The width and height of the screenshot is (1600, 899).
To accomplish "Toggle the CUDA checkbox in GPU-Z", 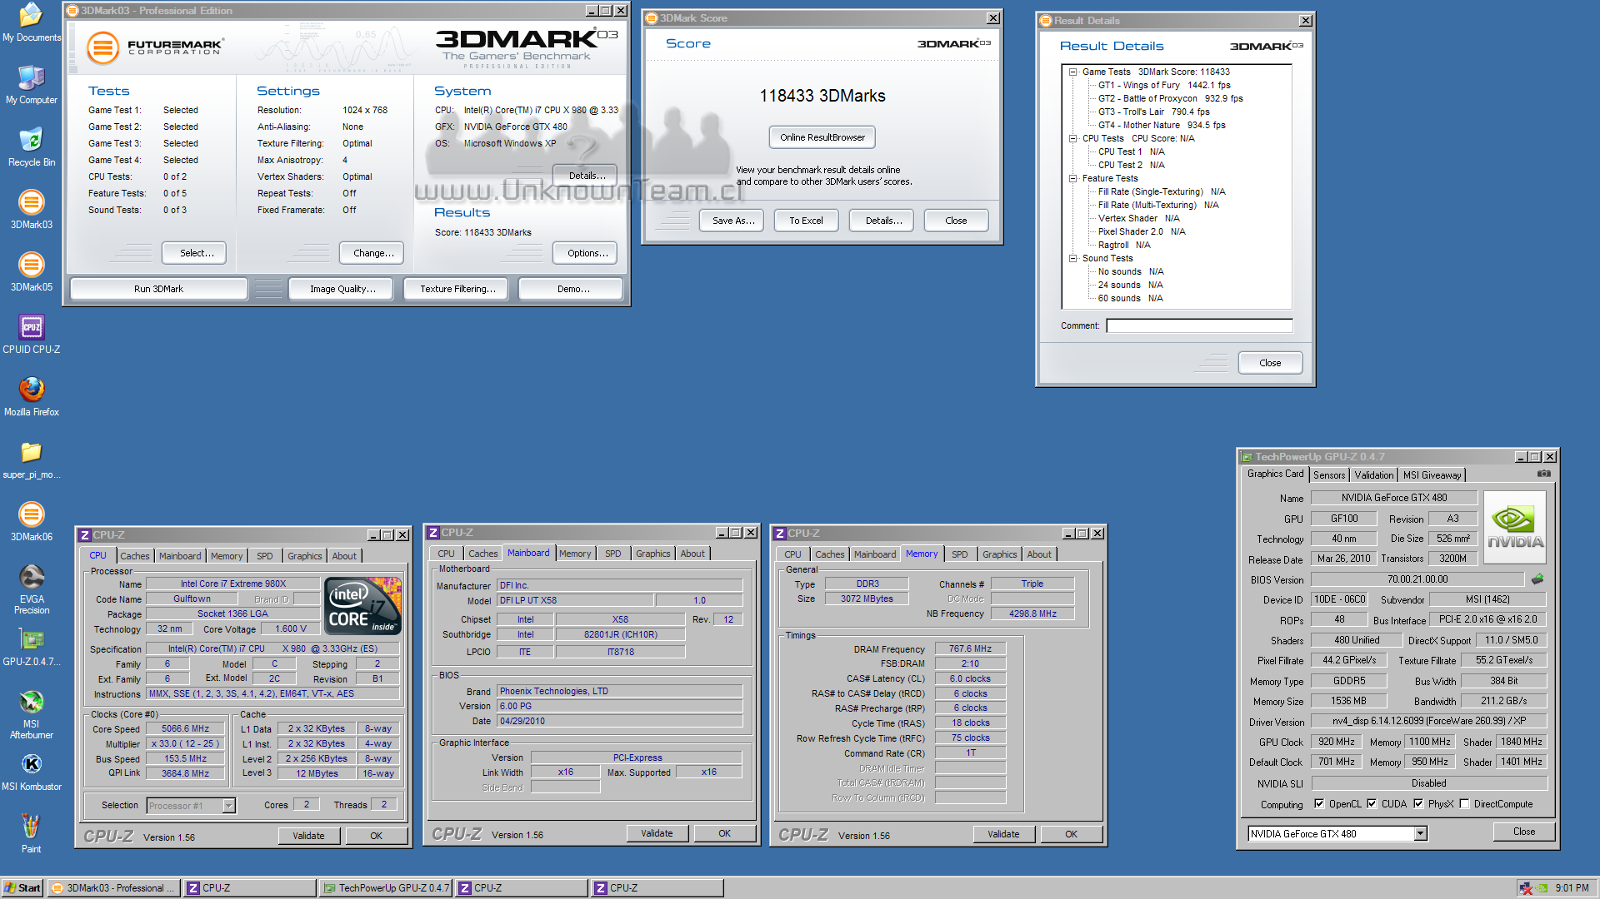I will 1371,803.
